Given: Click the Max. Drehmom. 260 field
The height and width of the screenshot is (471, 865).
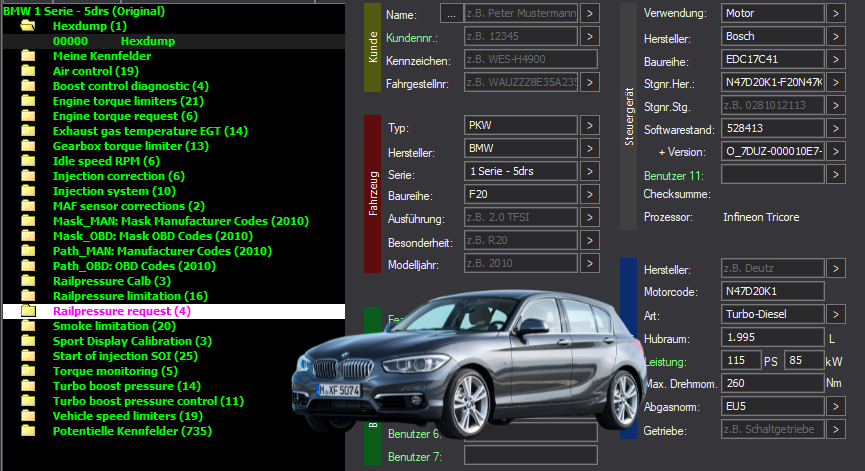Looking at the screenshot, I should click(772, 383).
